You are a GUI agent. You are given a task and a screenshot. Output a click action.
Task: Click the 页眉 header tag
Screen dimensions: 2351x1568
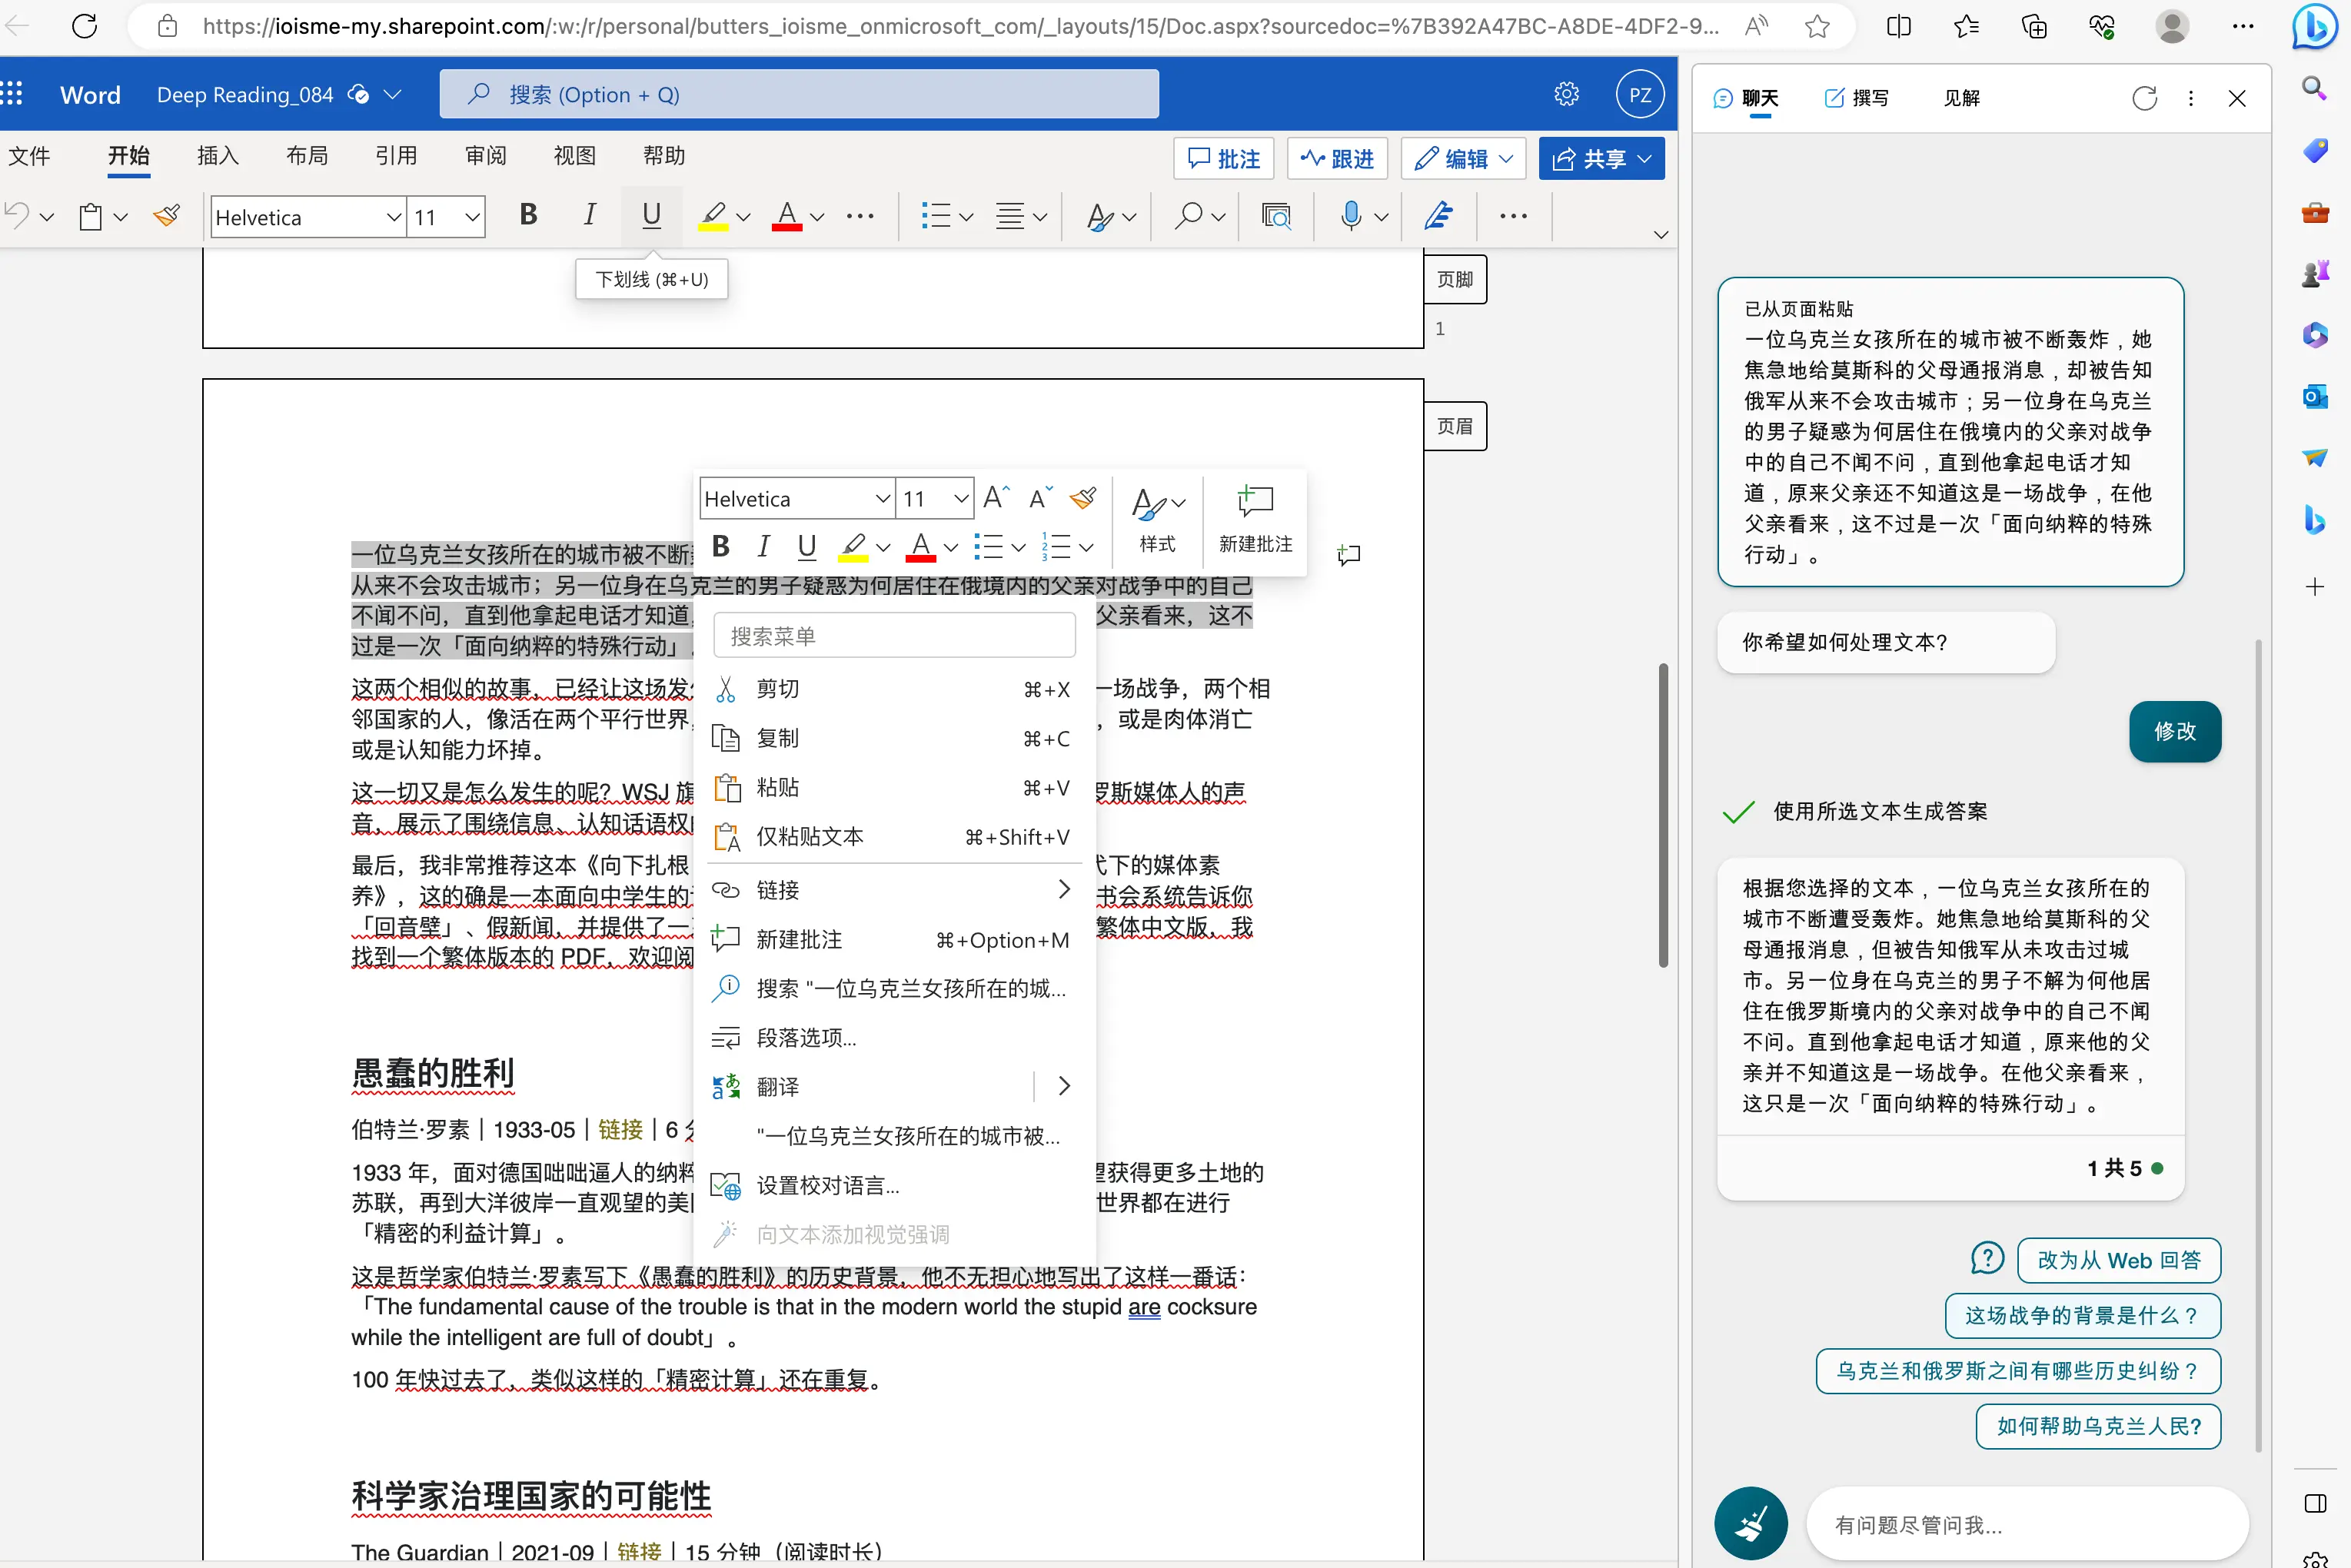pyautogui.click(x=1454, y=426)
